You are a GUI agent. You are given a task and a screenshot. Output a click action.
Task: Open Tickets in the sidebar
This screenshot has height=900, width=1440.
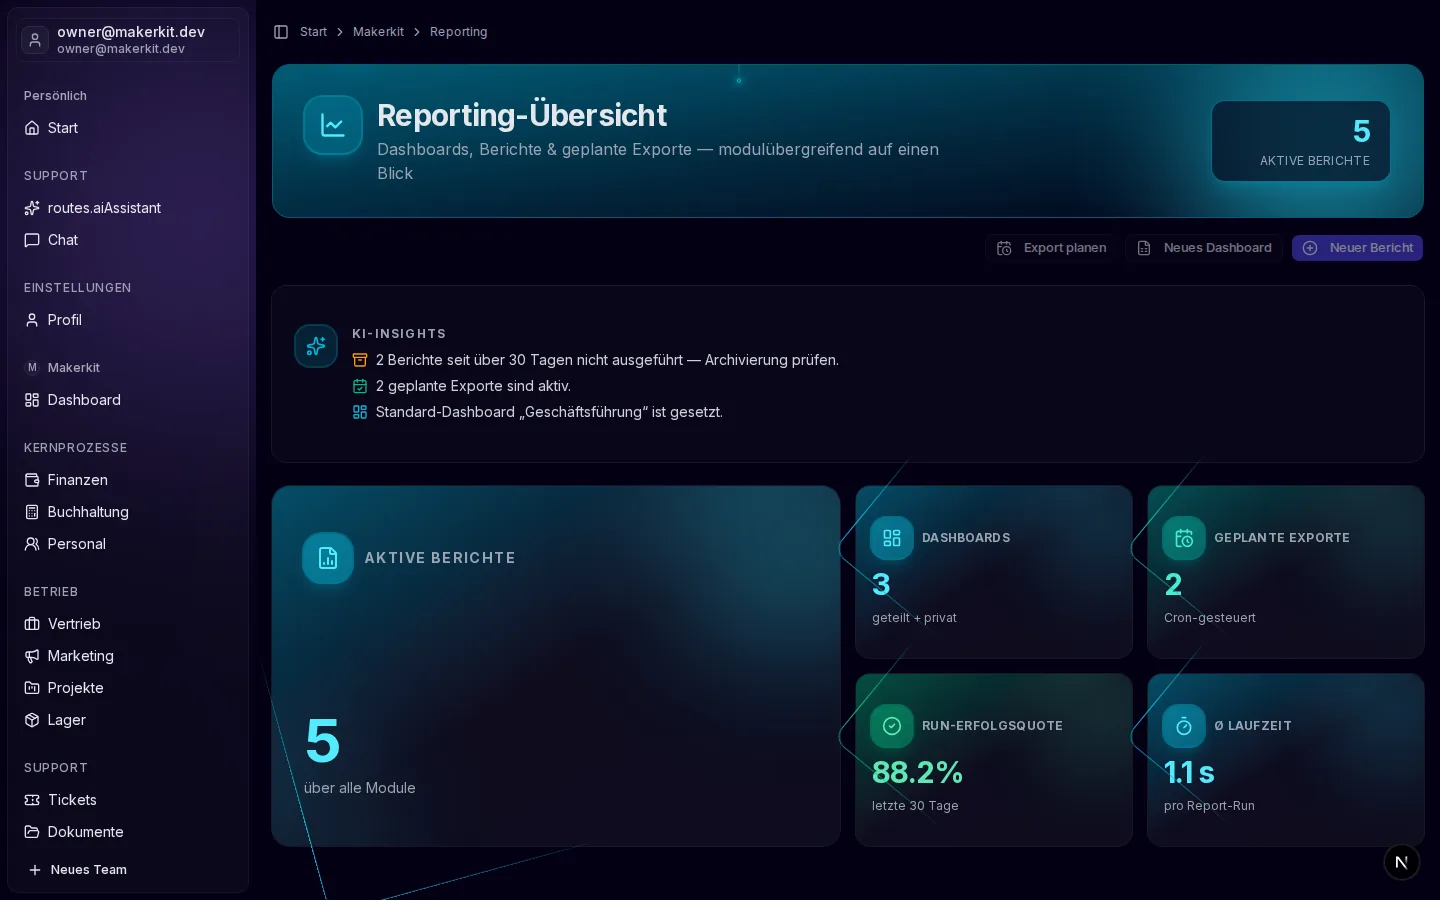pos(128,800)
